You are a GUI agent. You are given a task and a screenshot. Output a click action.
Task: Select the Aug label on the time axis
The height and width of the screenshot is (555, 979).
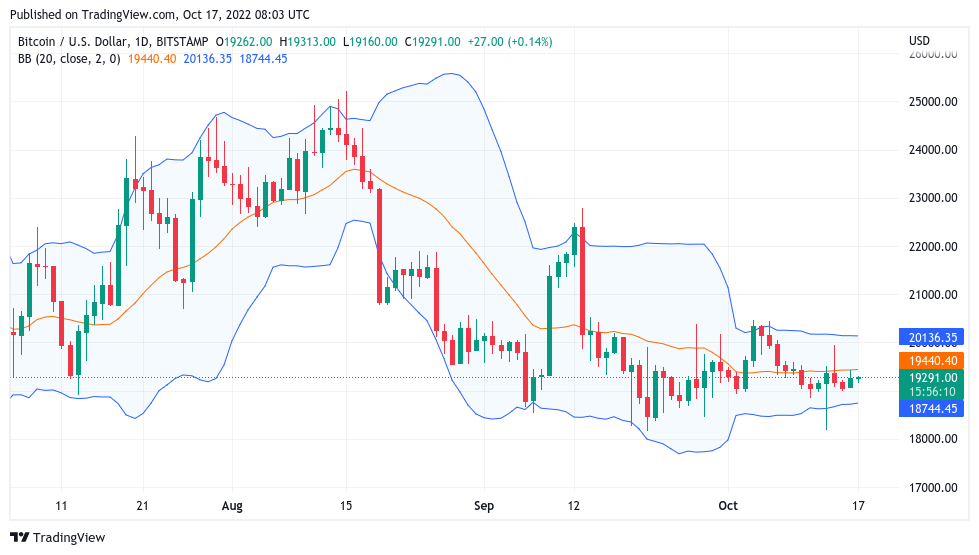[233, 506]
